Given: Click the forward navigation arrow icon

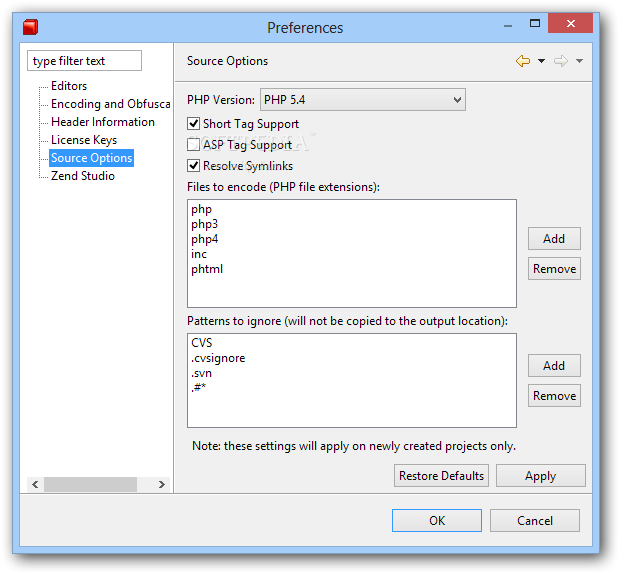Looking at the screenshot, I should click(561, 61).
